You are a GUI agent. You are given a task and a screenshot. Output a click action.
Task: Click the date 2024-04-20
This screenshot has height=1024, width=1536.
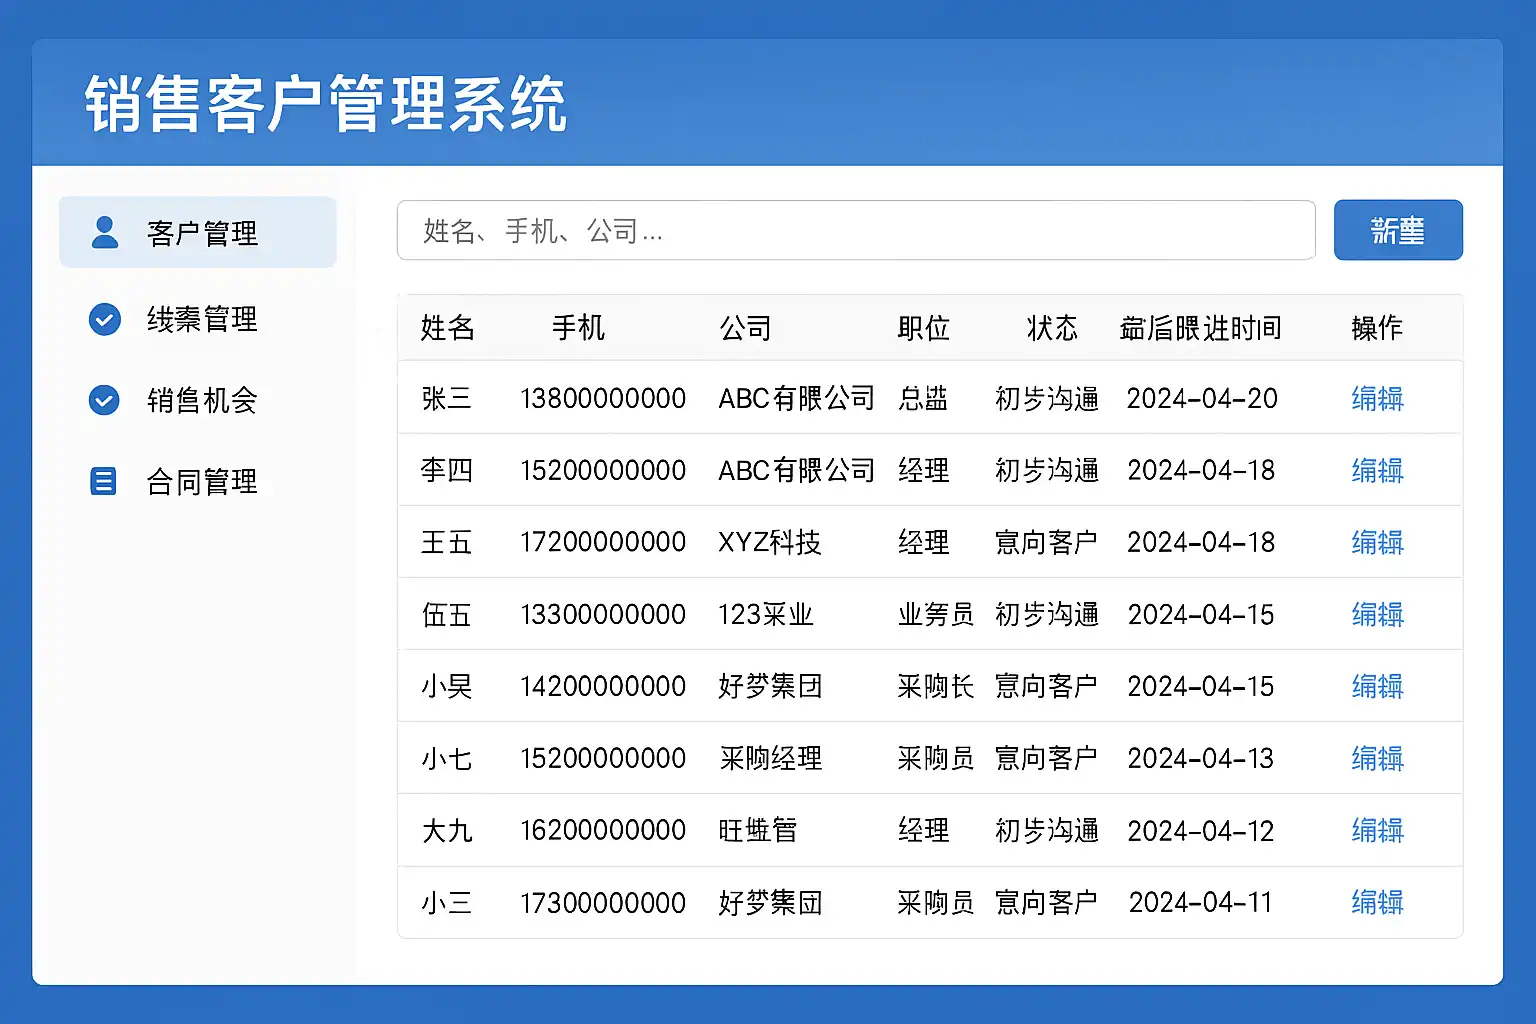coord(1202,398)
